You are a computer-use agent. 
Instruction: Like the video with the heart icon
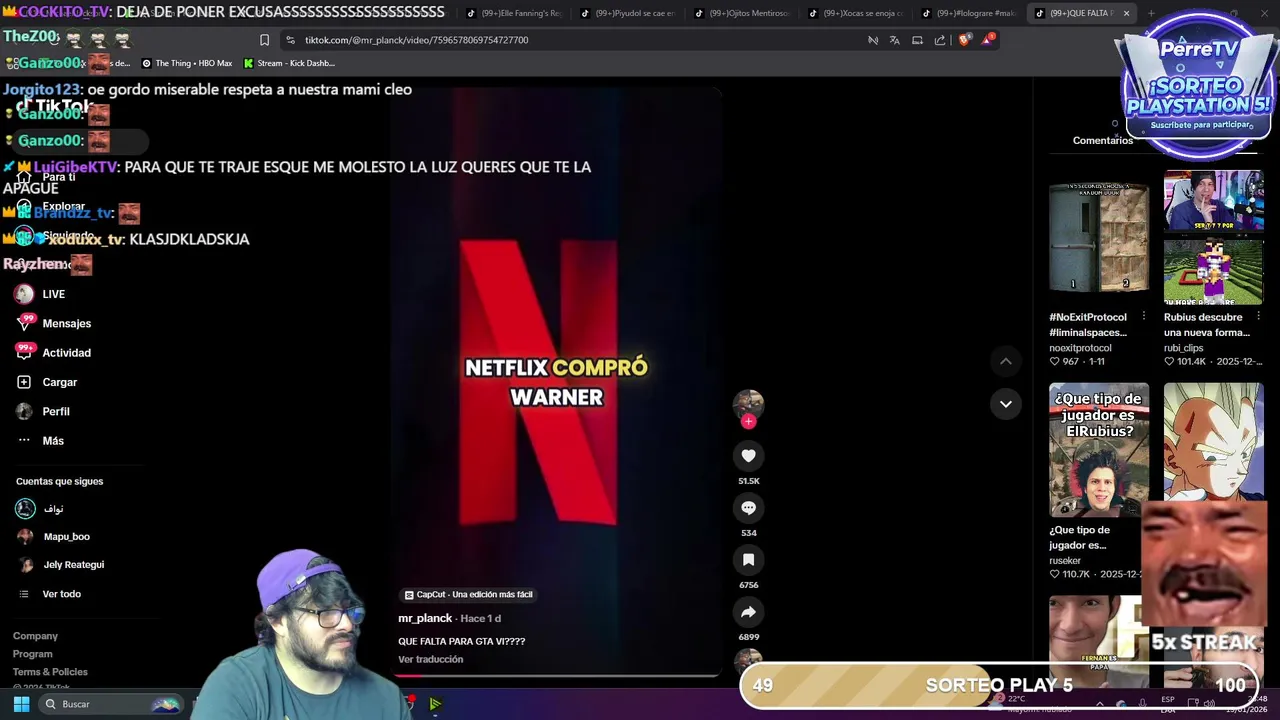point(748,456)
